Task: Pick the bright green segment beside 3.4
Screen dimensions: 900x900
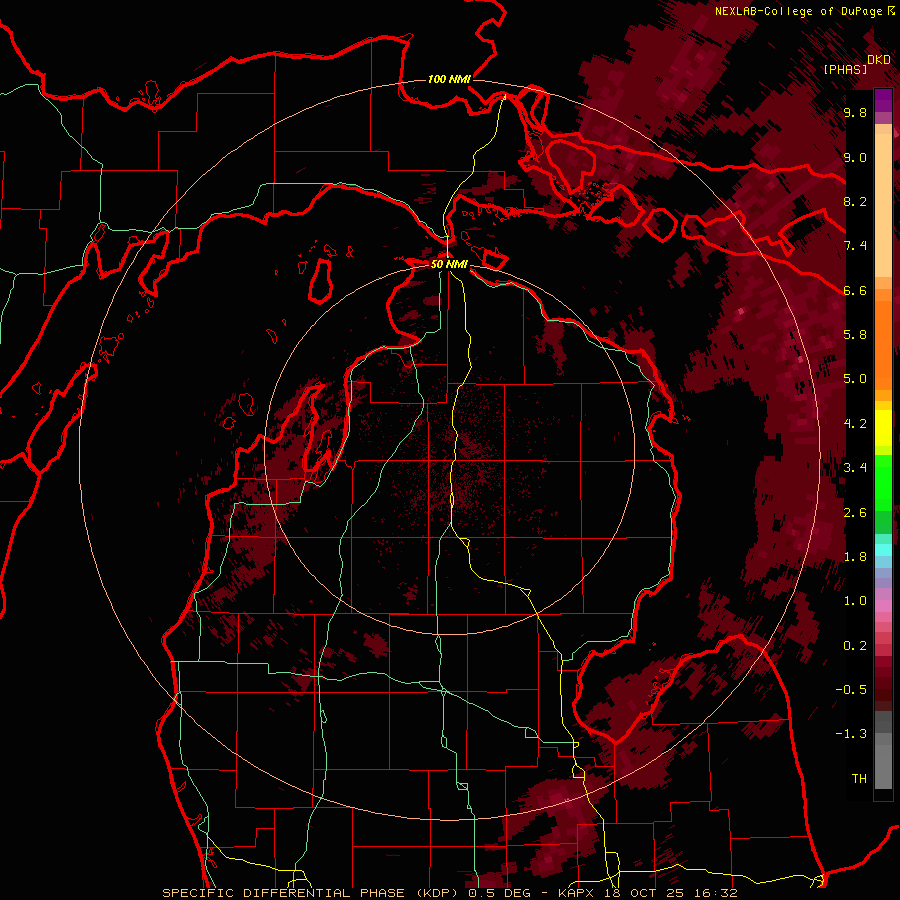Action: (883, 482)
